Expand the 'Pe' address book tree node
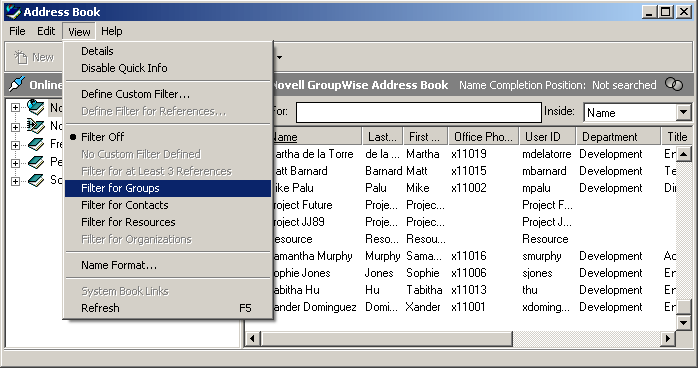The height and width of the screenshot is (368, 698). 15,163
